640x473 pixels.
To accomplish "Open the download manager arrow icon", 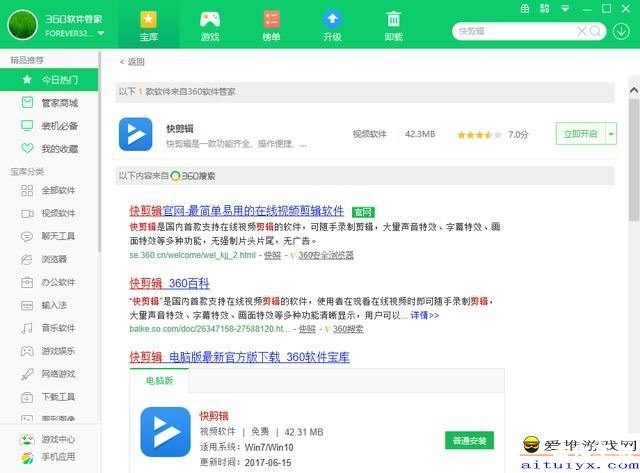I will 621,31.
